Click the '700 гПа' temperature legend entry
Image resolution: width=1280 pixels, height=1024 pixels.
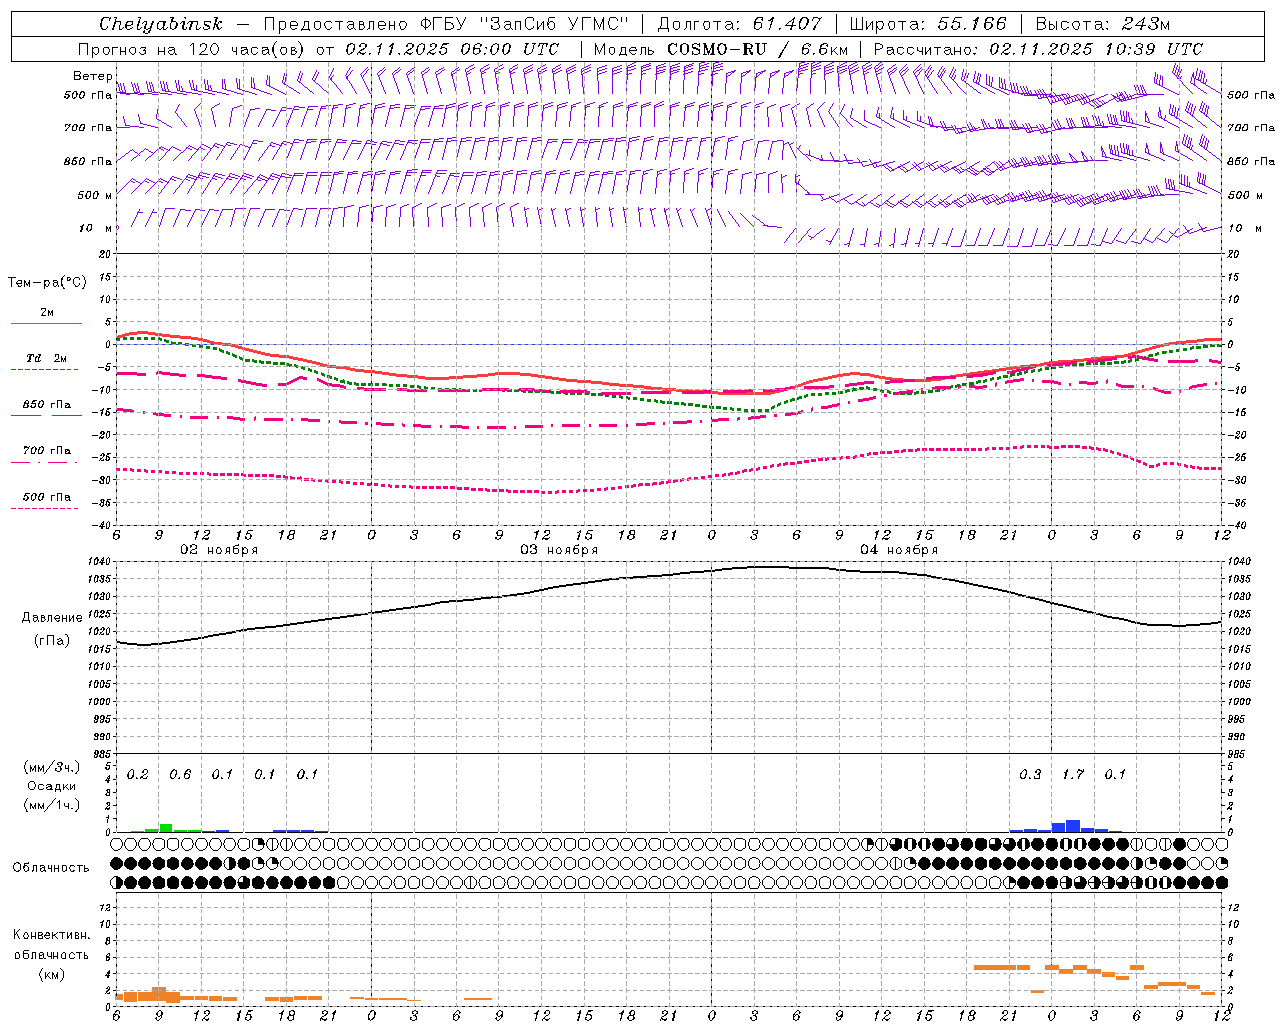click(46, 451)
